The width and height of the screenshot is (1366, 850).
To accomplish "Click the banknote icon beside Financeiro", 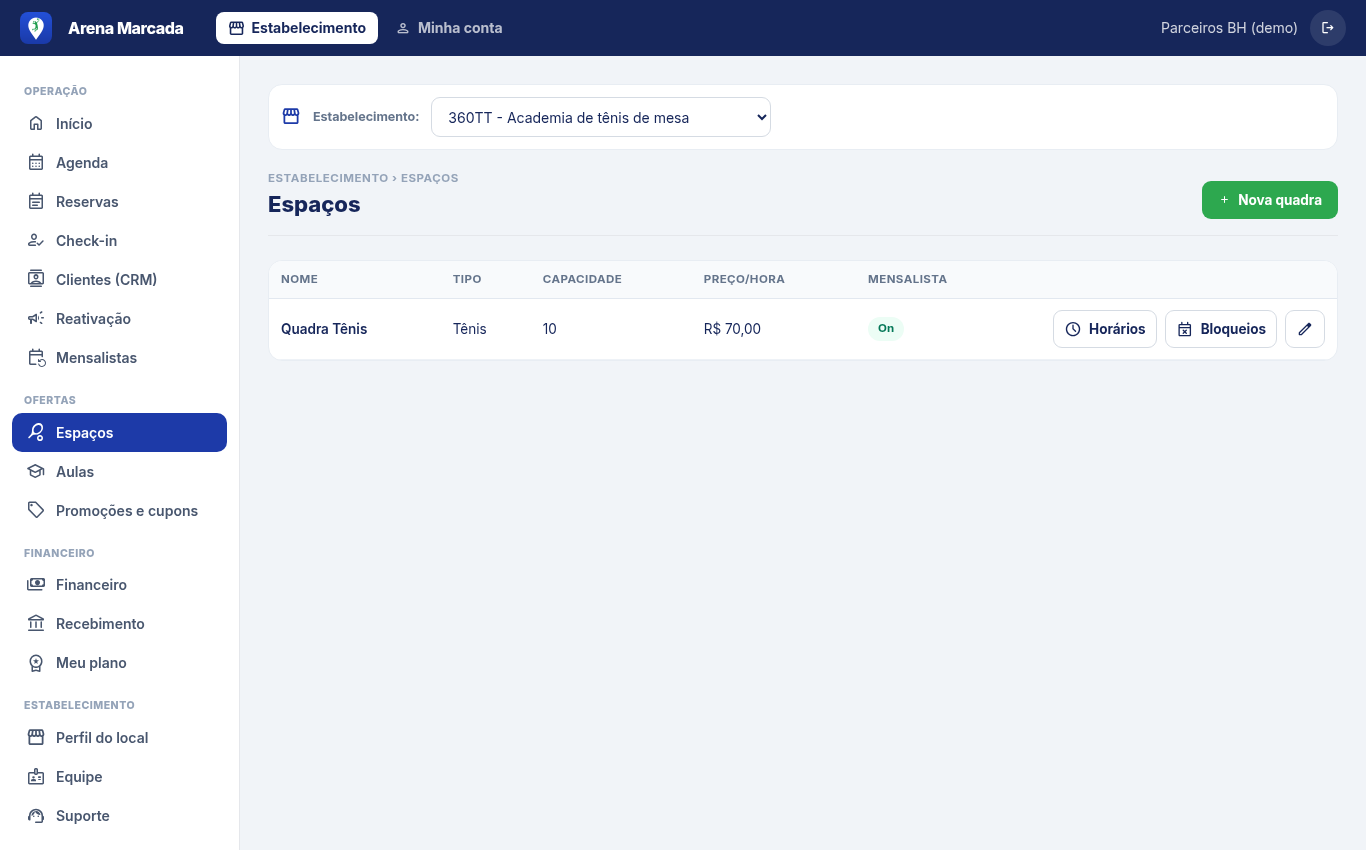I will (36, 585).
